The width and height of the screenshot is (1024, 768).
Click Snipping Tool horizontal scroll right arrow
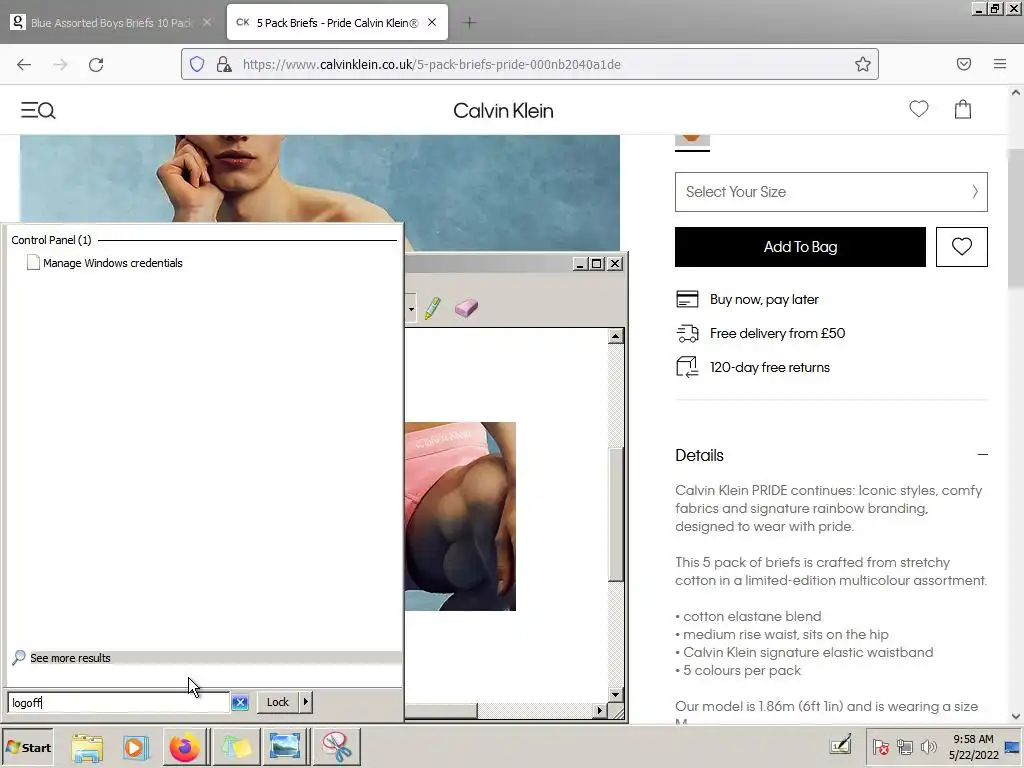point(600,711)
